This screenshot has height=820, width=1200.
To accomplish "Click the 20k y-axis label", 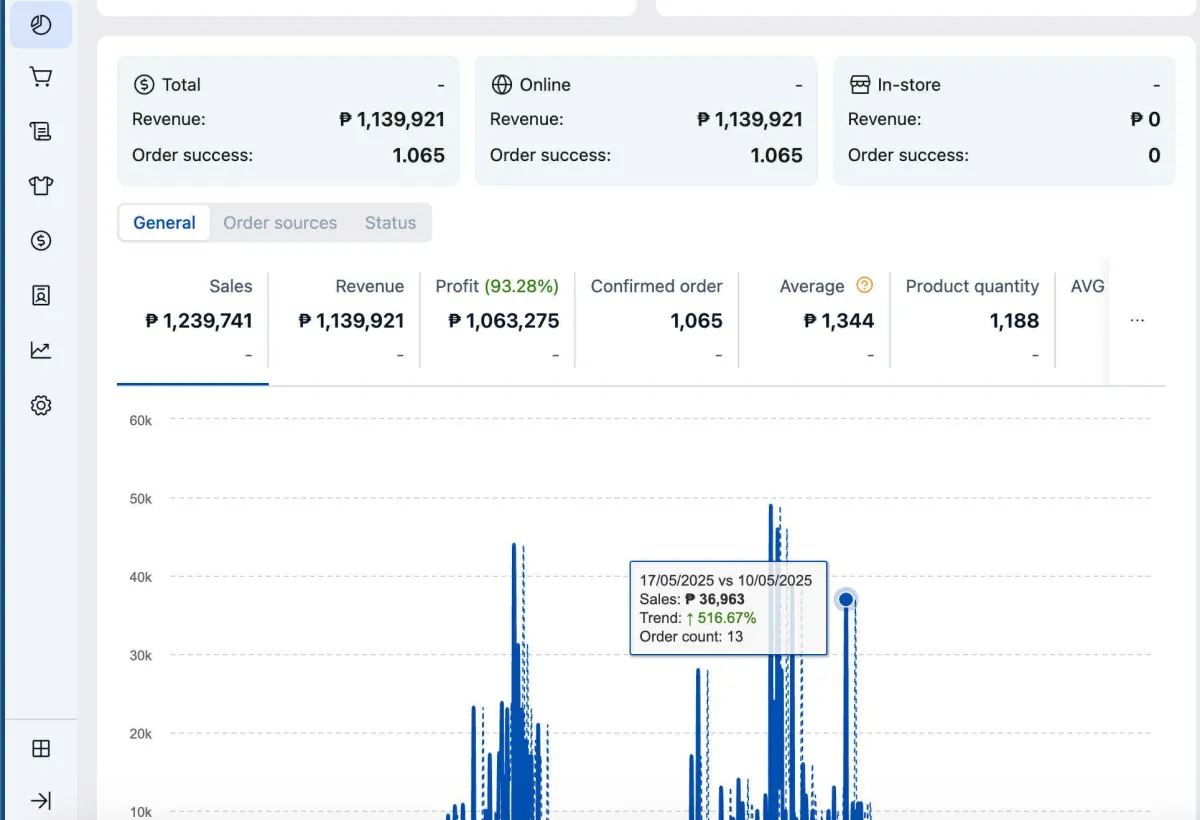I will click(140, 733).
